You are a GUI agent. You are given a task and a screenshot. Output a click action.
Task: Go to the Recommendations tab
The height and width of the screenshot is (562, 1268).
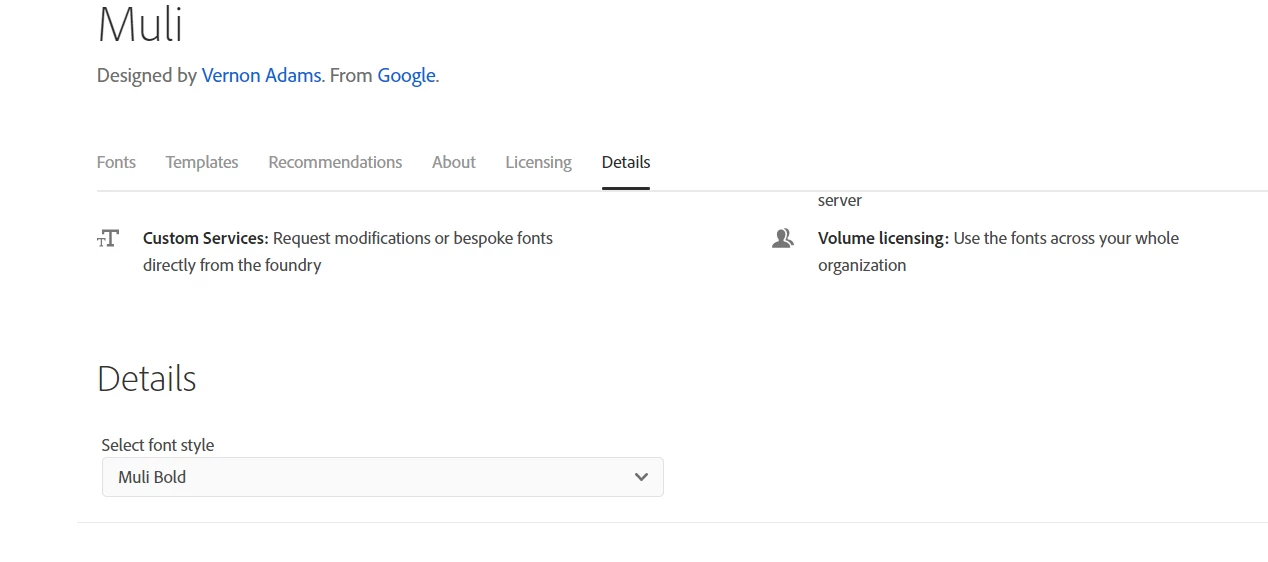click(x=335, y=162)
